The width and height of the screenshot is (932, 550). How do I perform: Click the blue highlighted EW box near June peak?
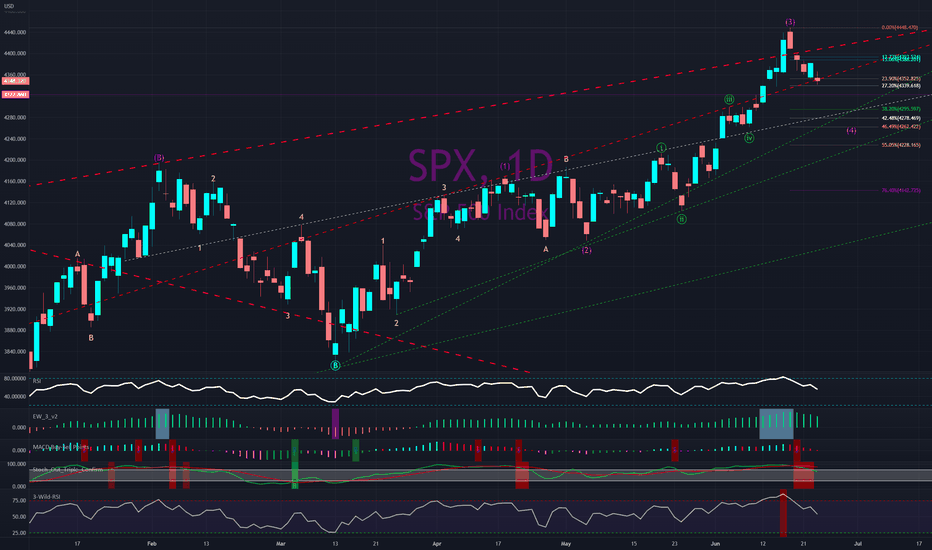click(776, 424)
